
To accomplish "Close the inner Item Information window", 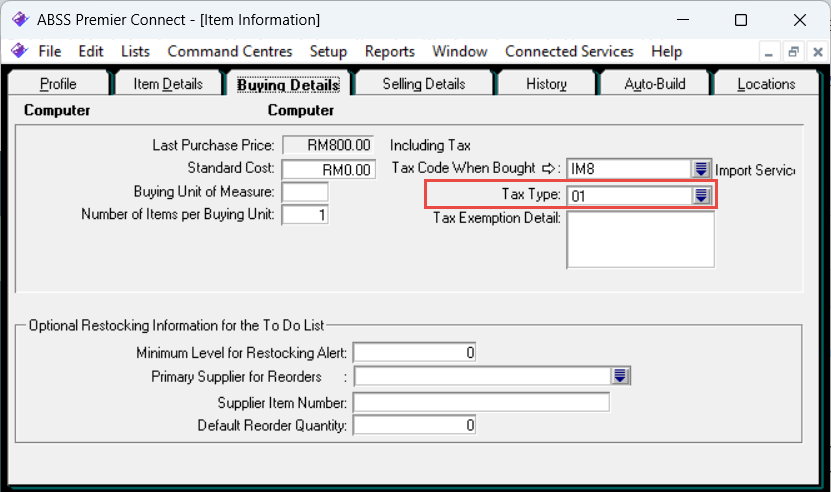I will pyautogui.click(x=815, y=52).
